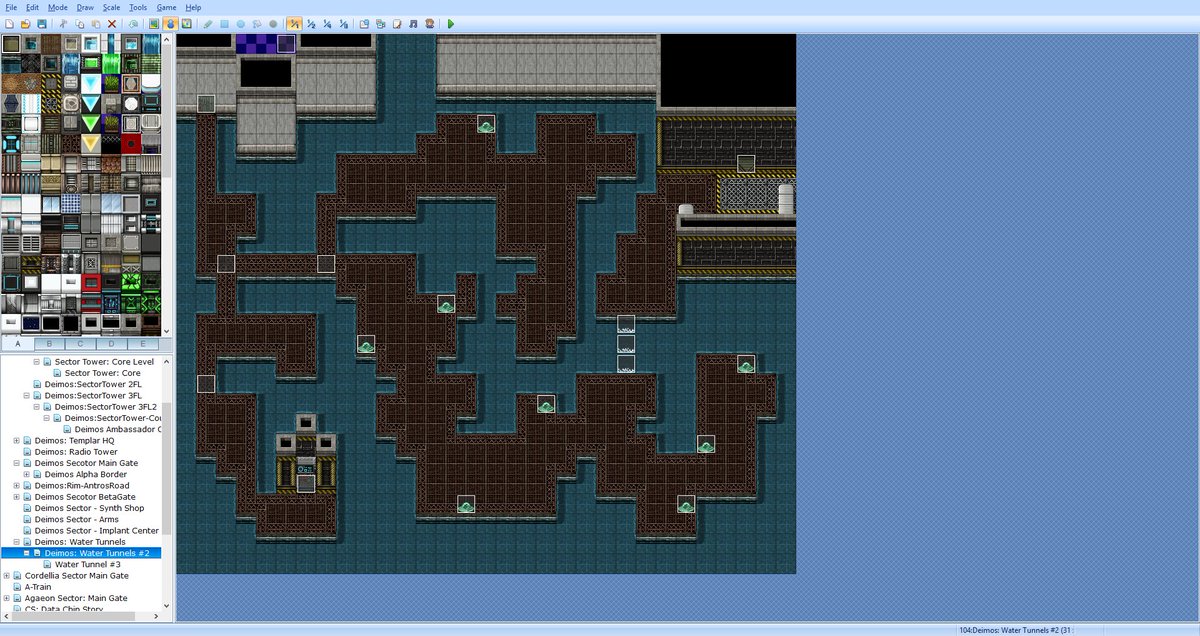Switch to tileset tab E

(x=143, y=343)
